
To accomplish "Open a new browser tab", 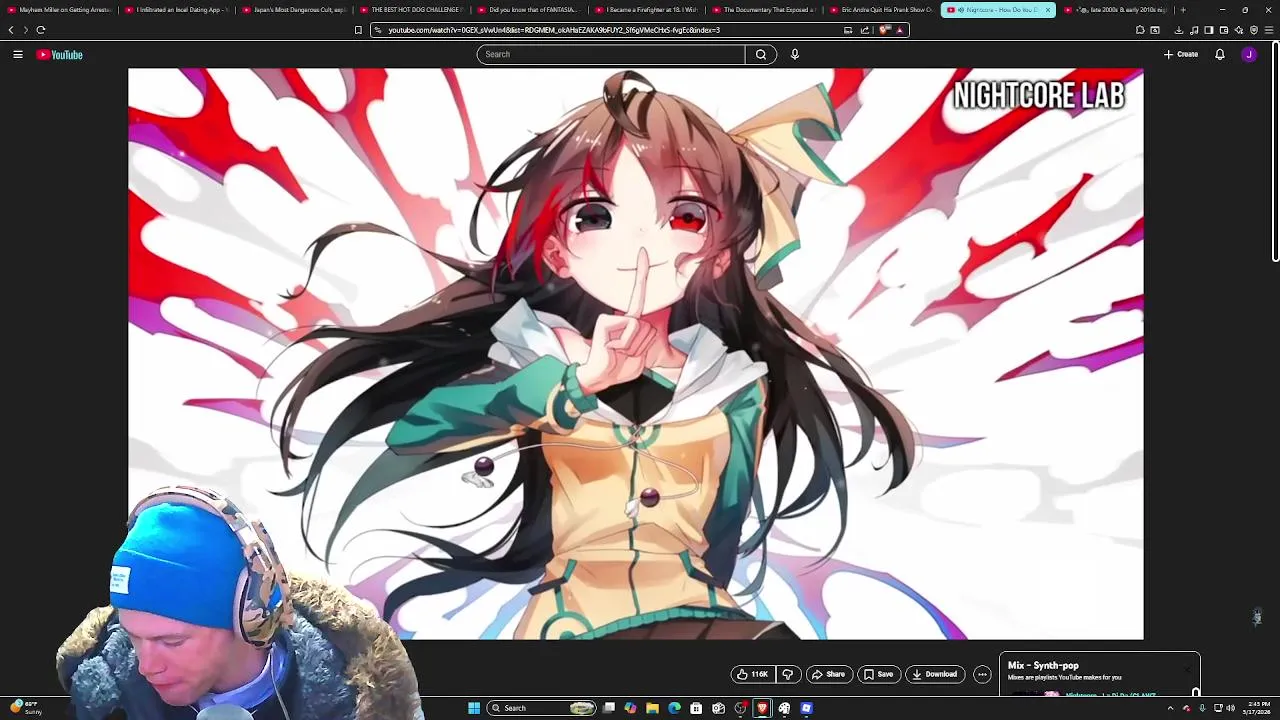I will tap(1183, 10).
